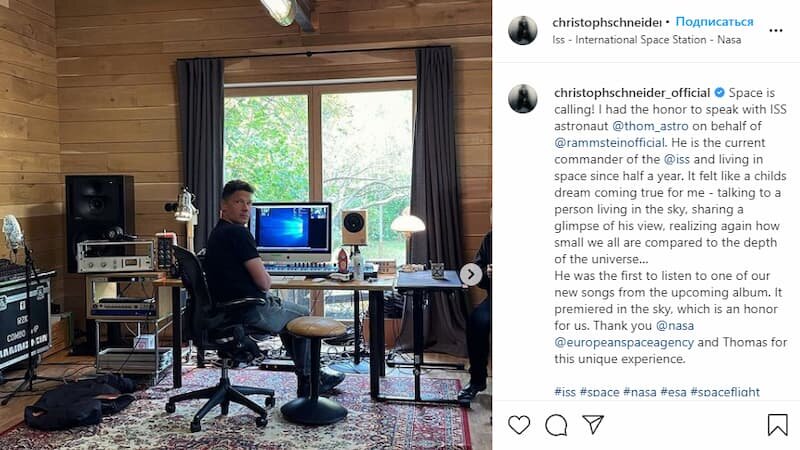Open the #nasa hashtag
The width and height of the screenshot is (800, 450).
640,392
